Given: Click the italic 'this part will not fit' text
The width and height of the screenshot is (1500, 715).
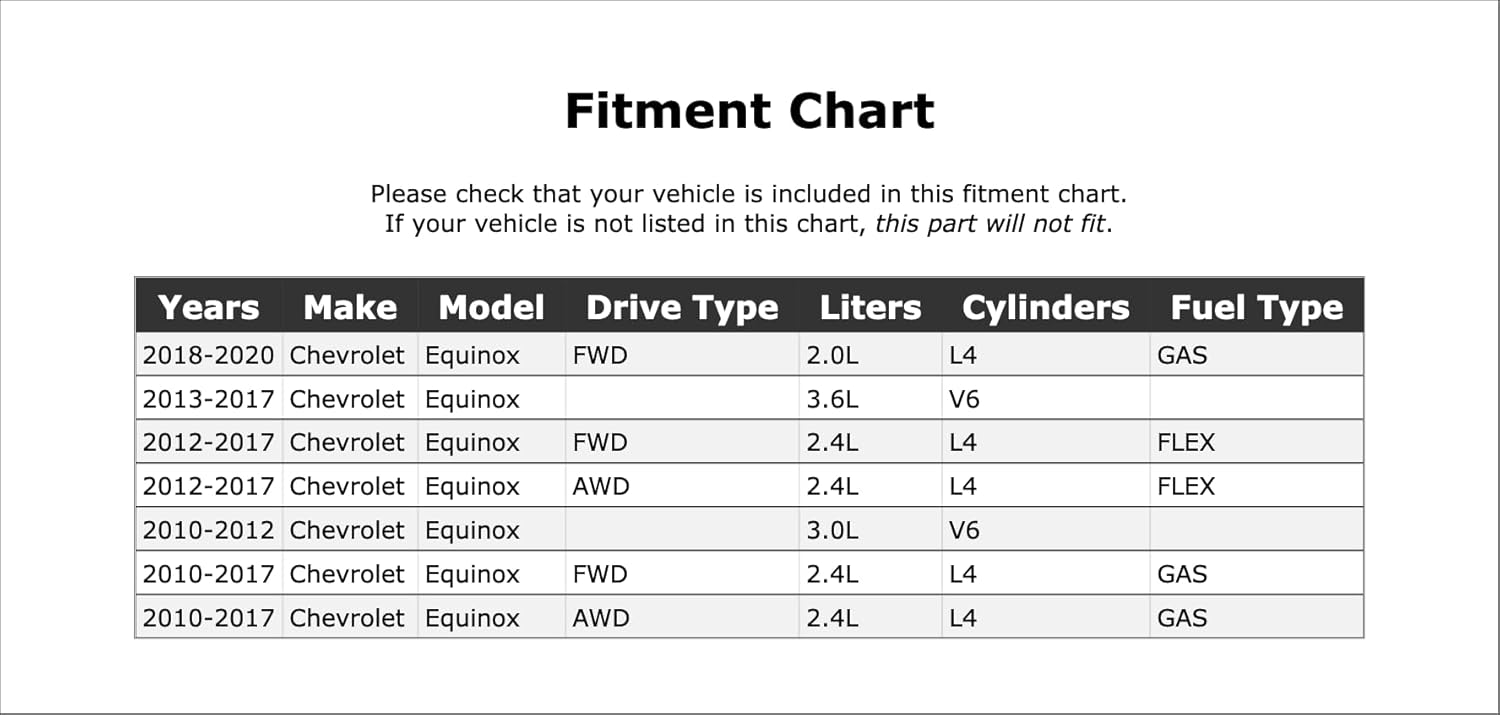Looking at the screenshot, I should pyautogui.click(x=990, y=223).
